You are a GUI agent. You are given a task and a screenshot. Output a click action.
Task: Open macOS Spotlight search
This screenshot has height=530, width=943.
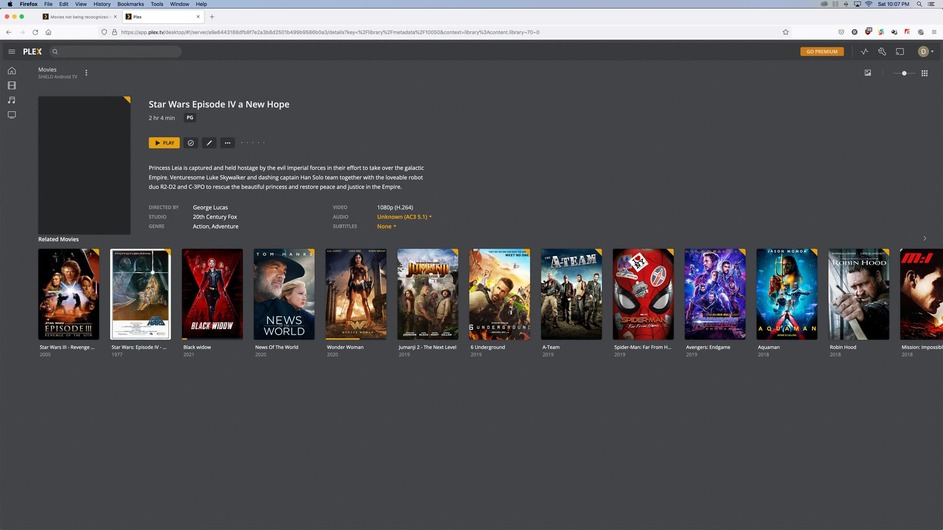click(x=919, y=4)
